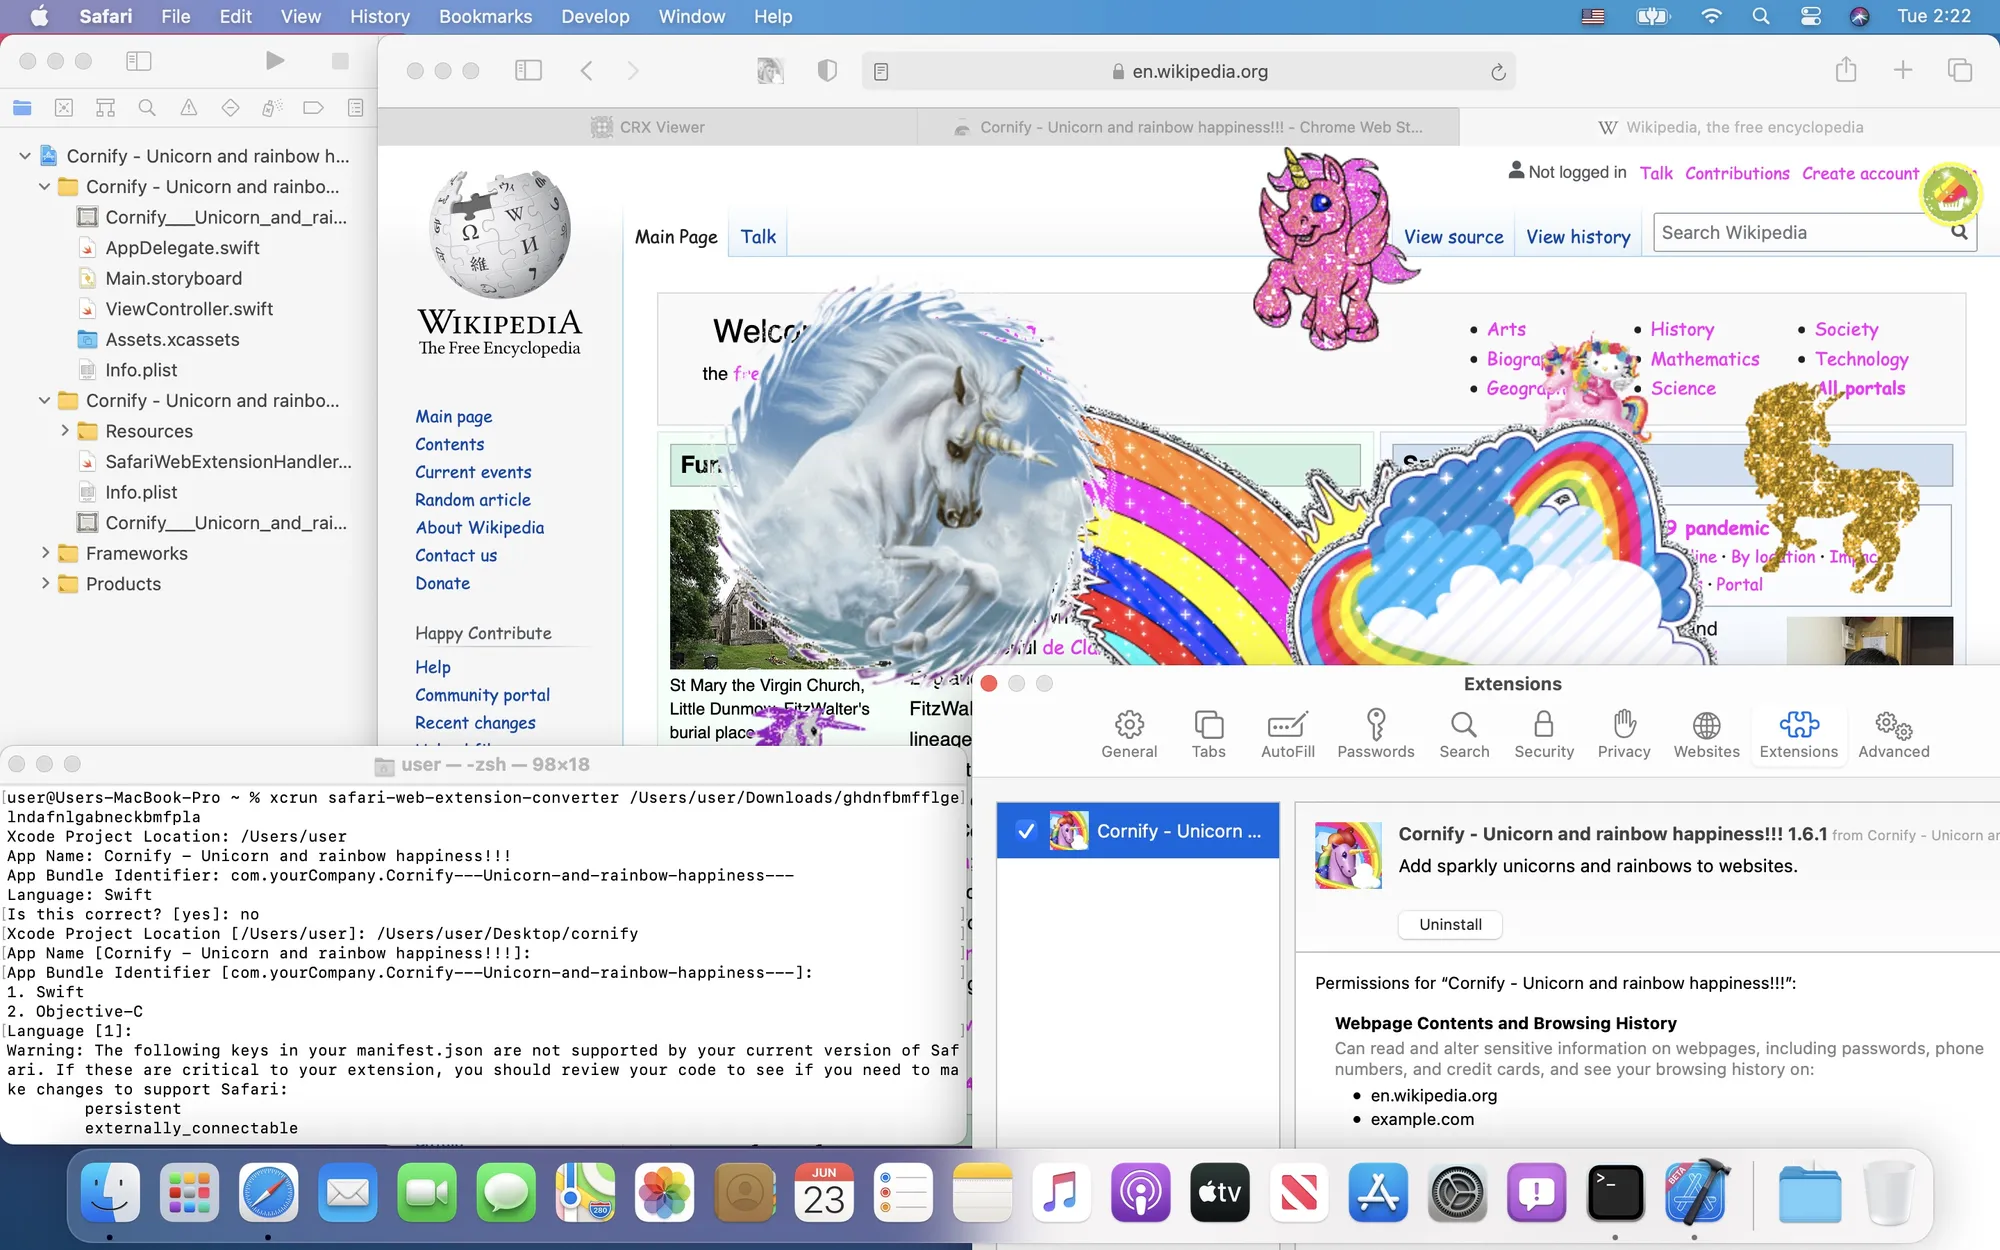Open Wikipedia View history link

coord(1578,237)
